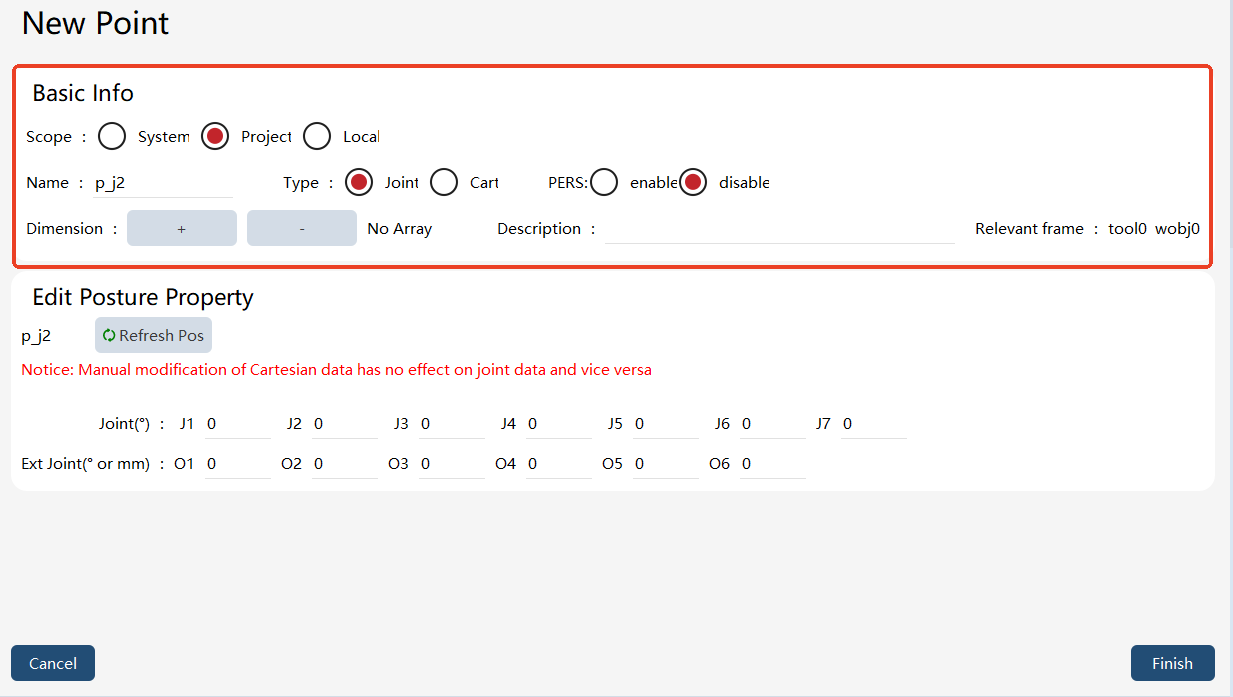Click the New Point title

click(96, 23)
